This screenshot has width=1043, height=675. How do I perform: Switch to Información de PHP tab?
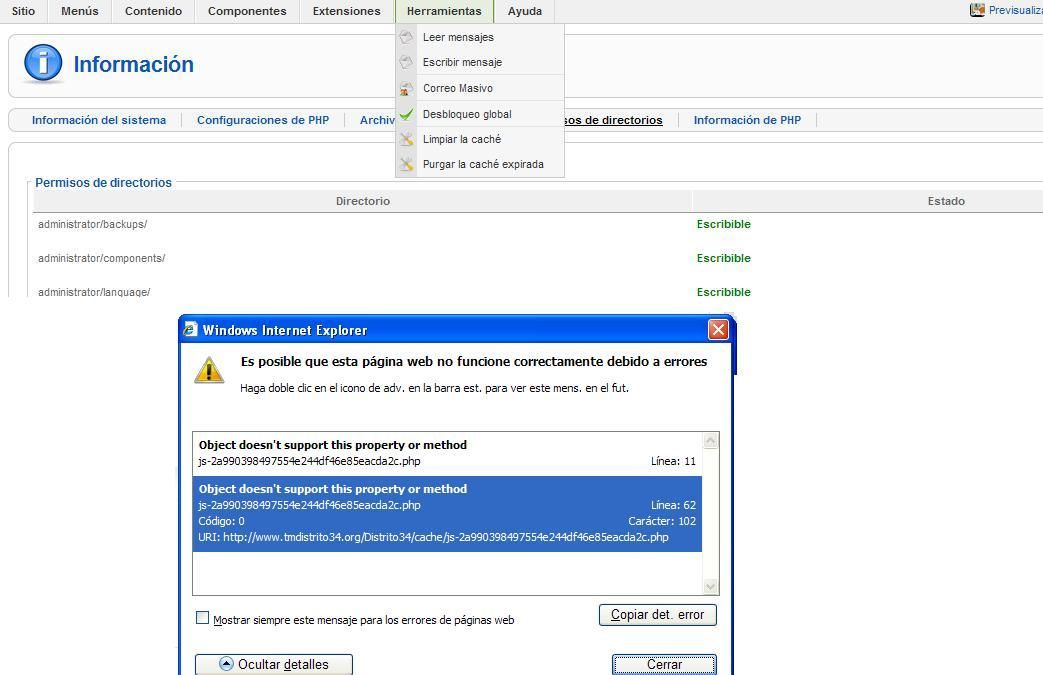pyautogui.click(x=747, y=120)
